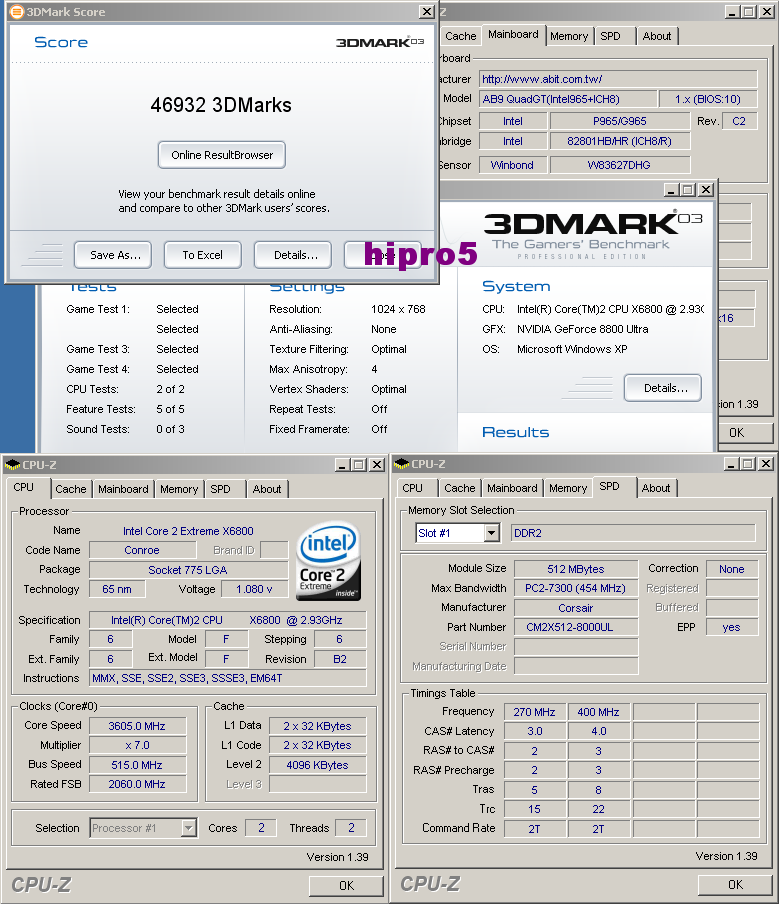Screen dimensions: 779x904
Task: Open the Processor #1 selection dropdown
Action: (189, 828)
